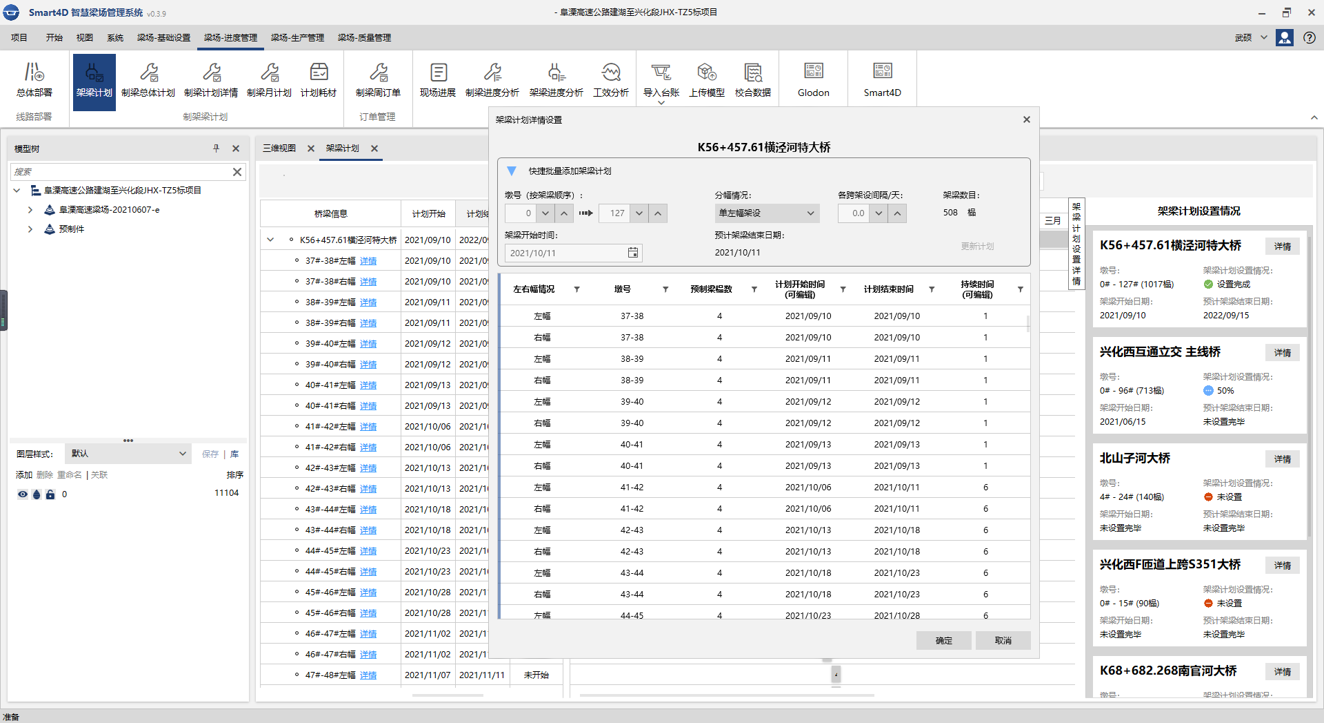Toggle the layer lock icon

point(50,494)
